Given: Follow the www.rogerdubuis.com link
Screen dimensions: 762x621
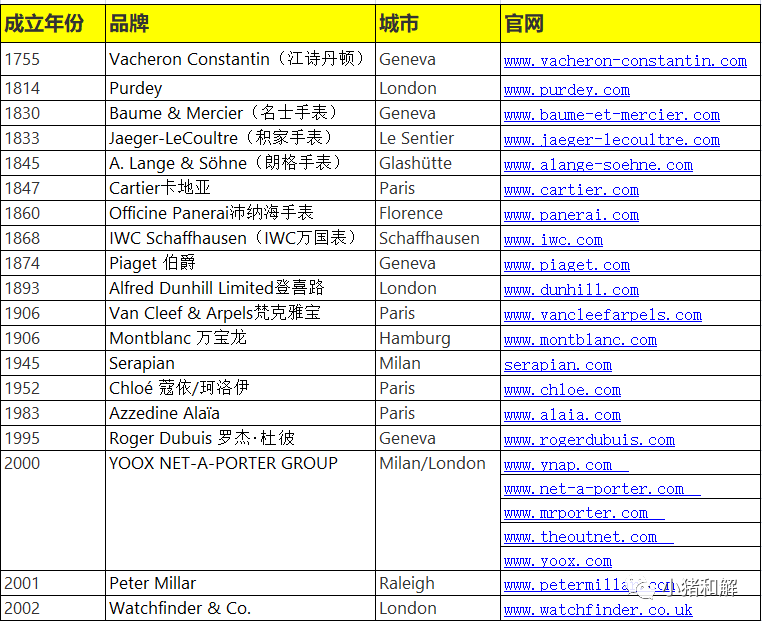Looking at the screenshot, I should tap(589, 440).
